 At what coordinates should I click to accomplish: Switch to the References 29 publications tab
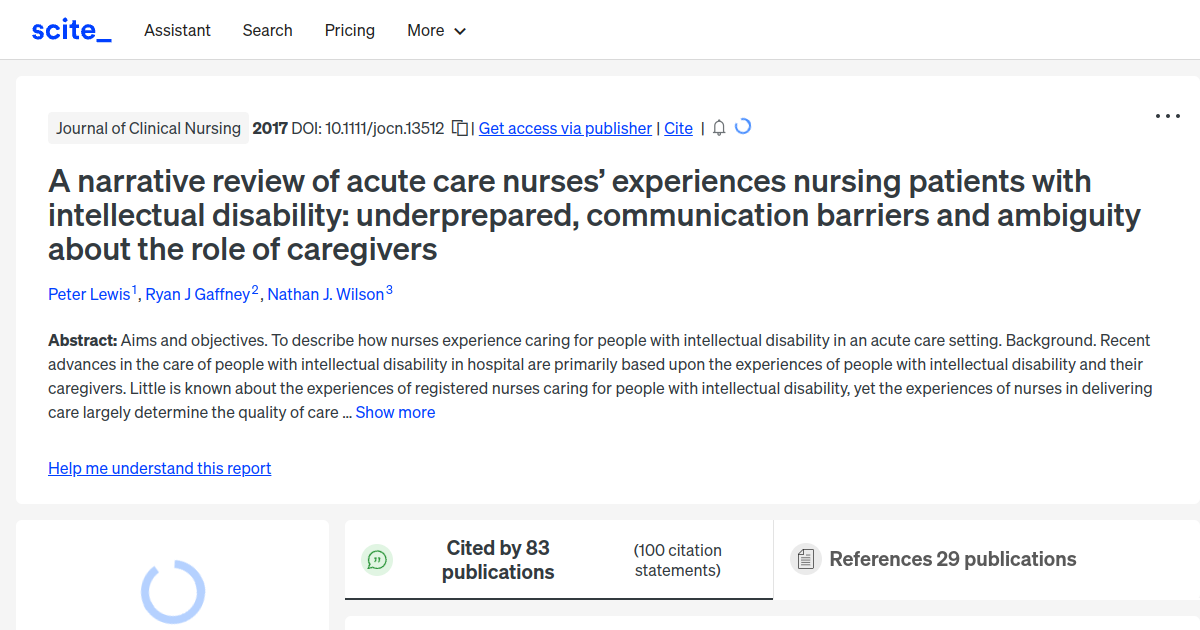(x=952, y=559)
